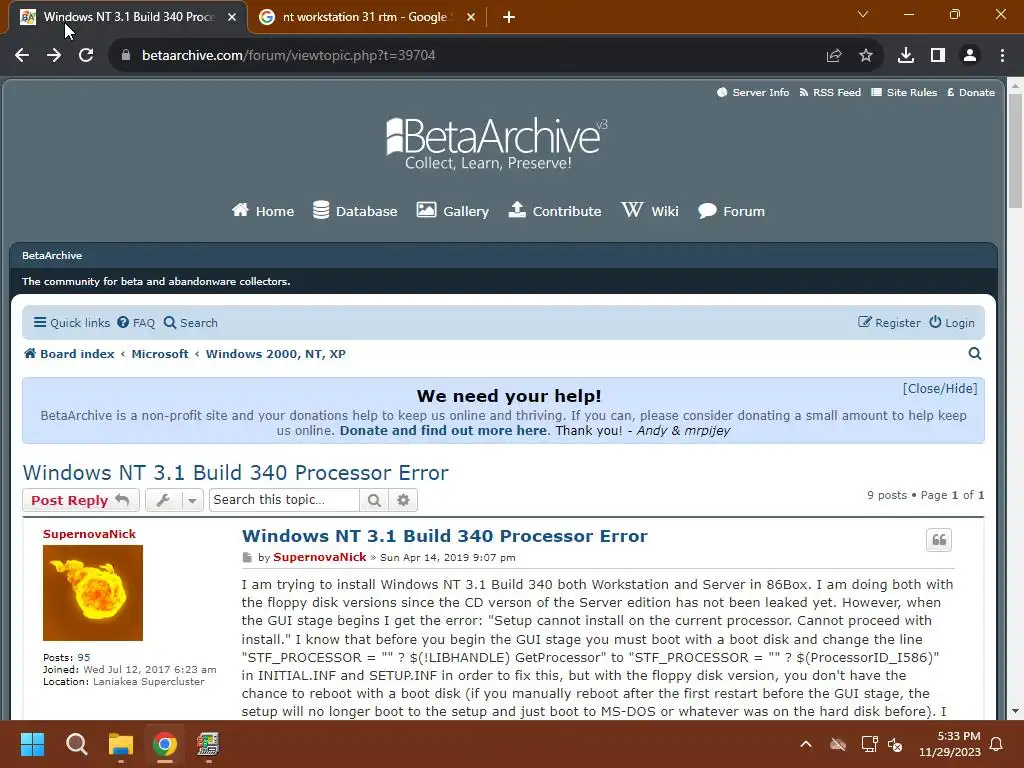Viewport: 1024px width, 768px height.
Task: Open Windows Start menu
Action: 33,744
